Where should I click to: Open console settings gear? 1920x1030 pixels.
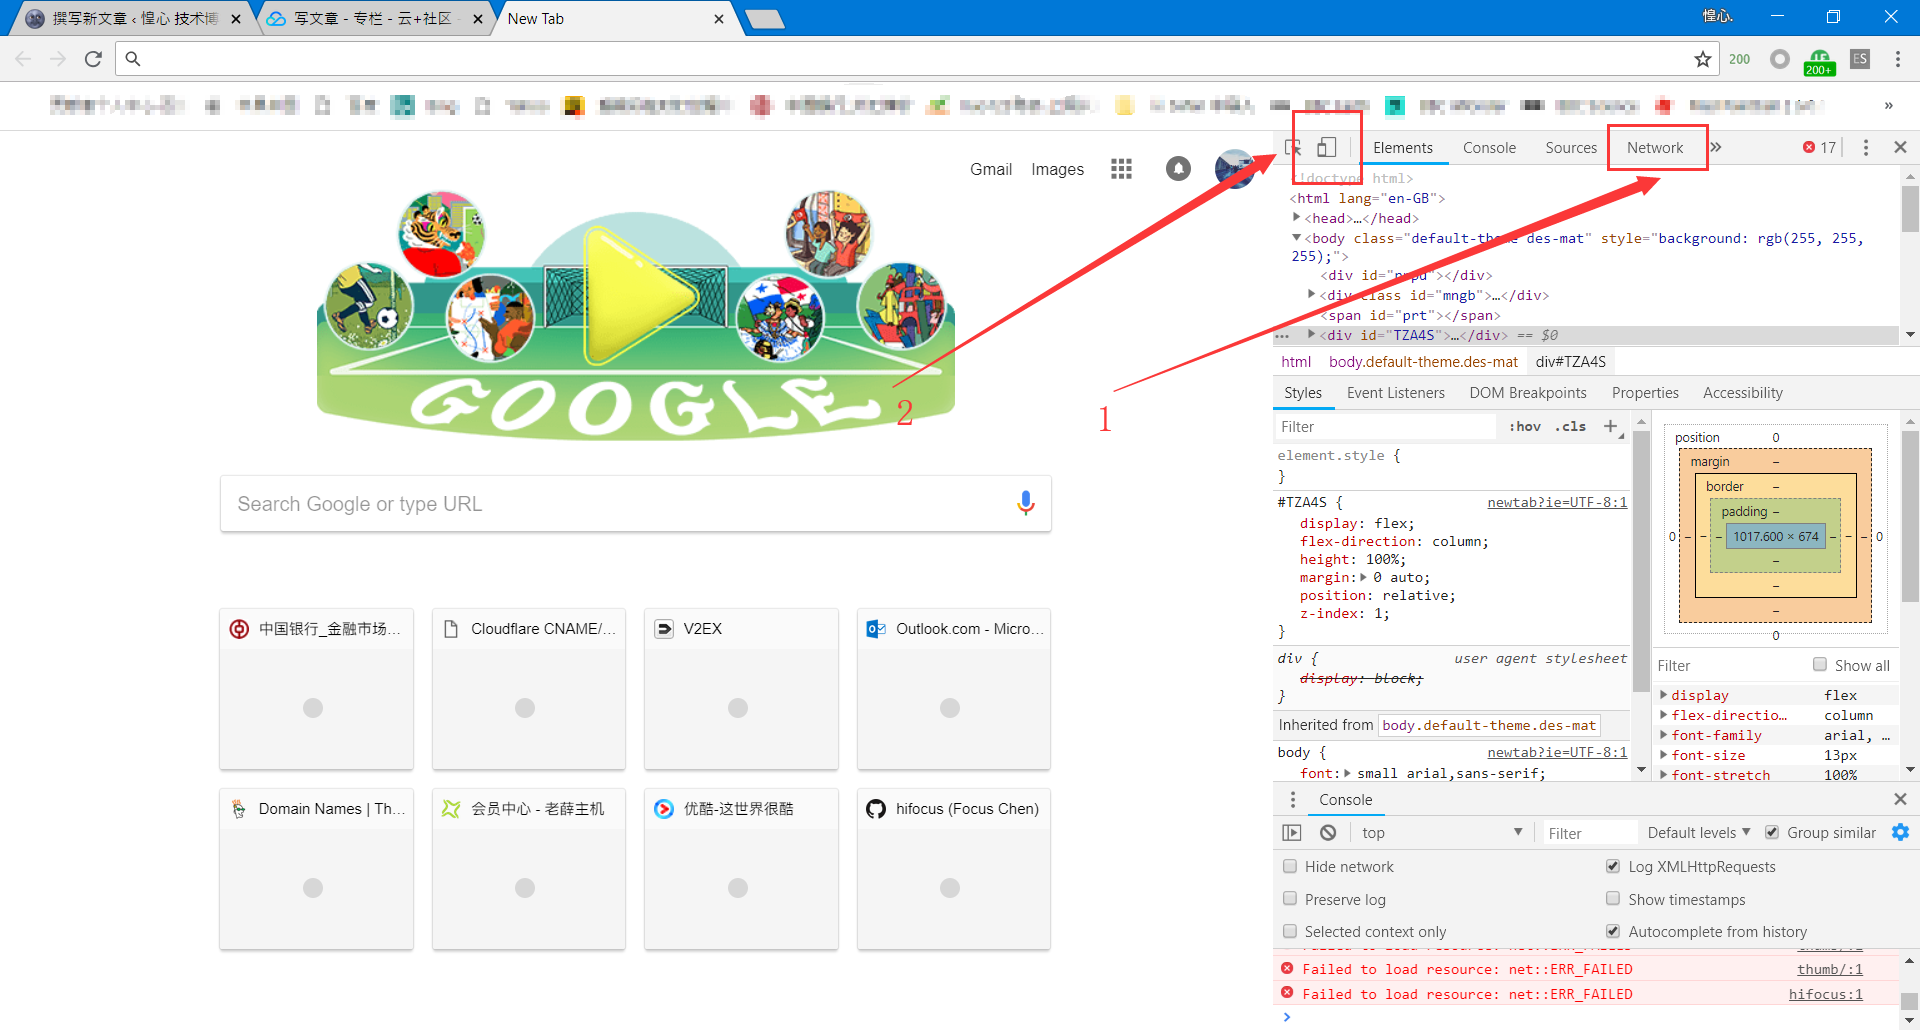click(x=1900, y=832)
